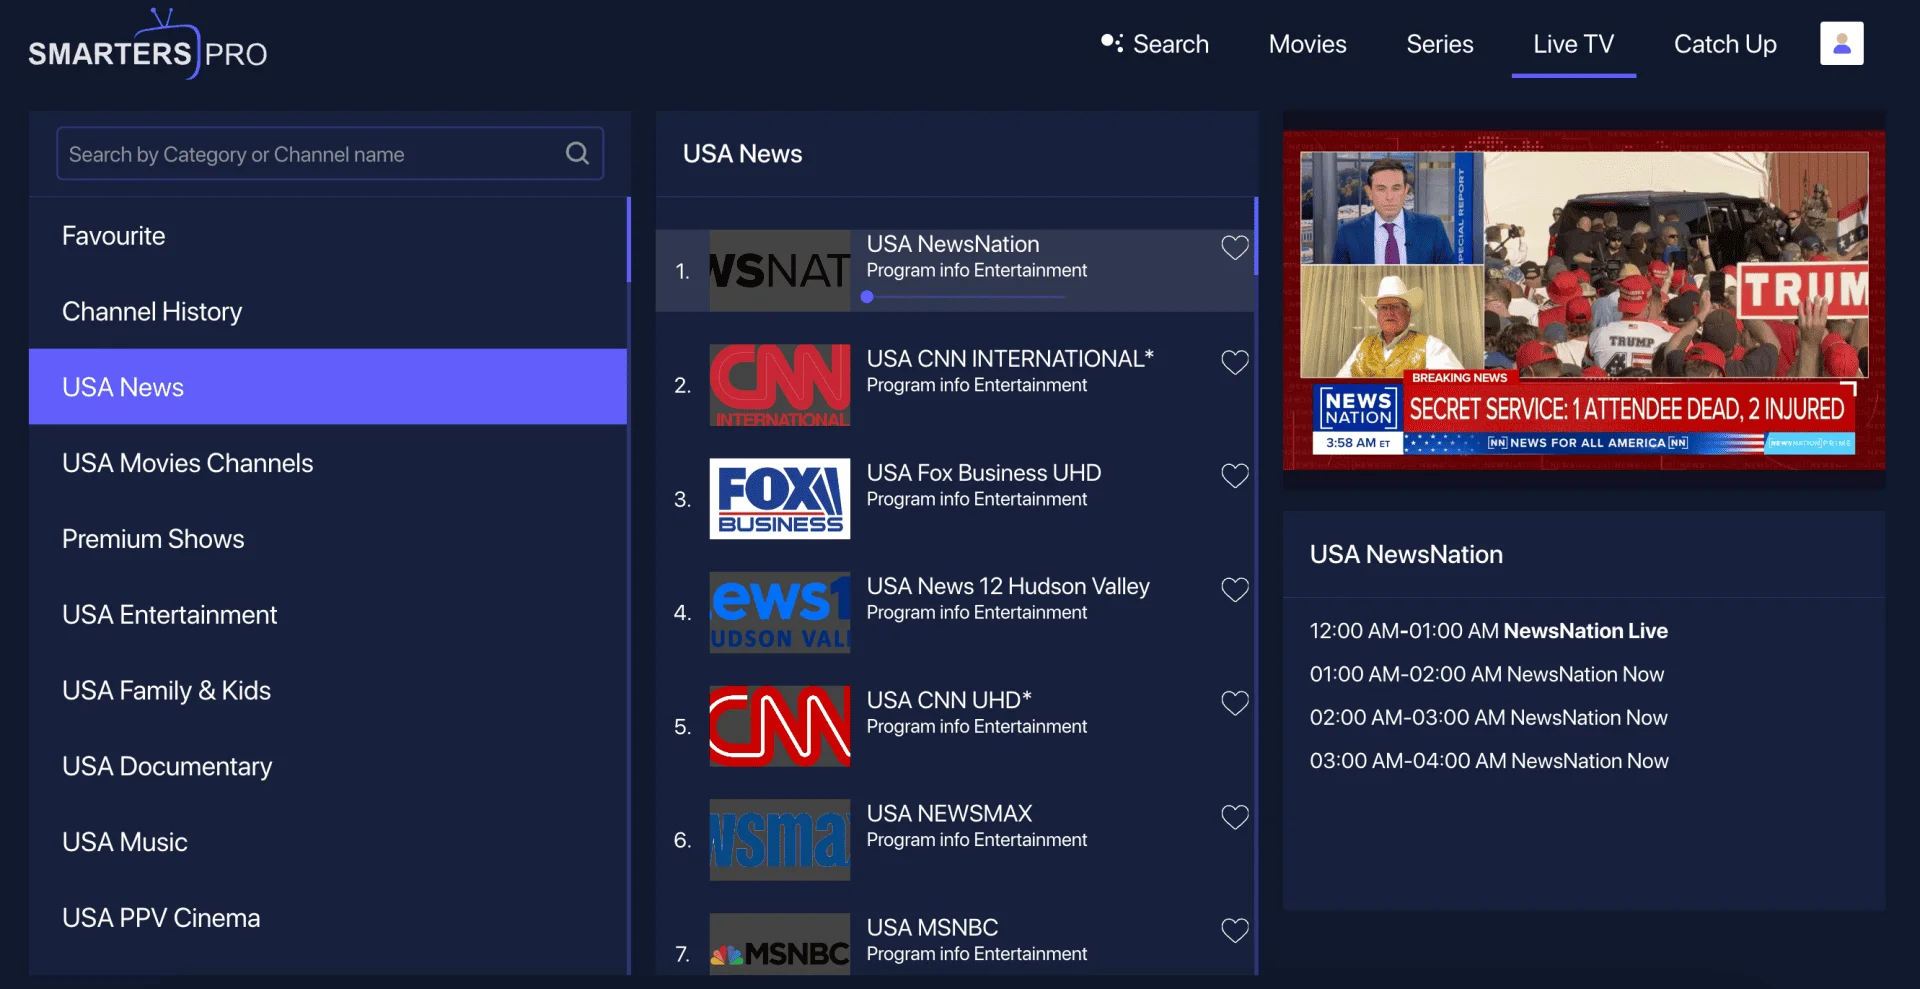Select the Favourite category

(x=328, y=236)
